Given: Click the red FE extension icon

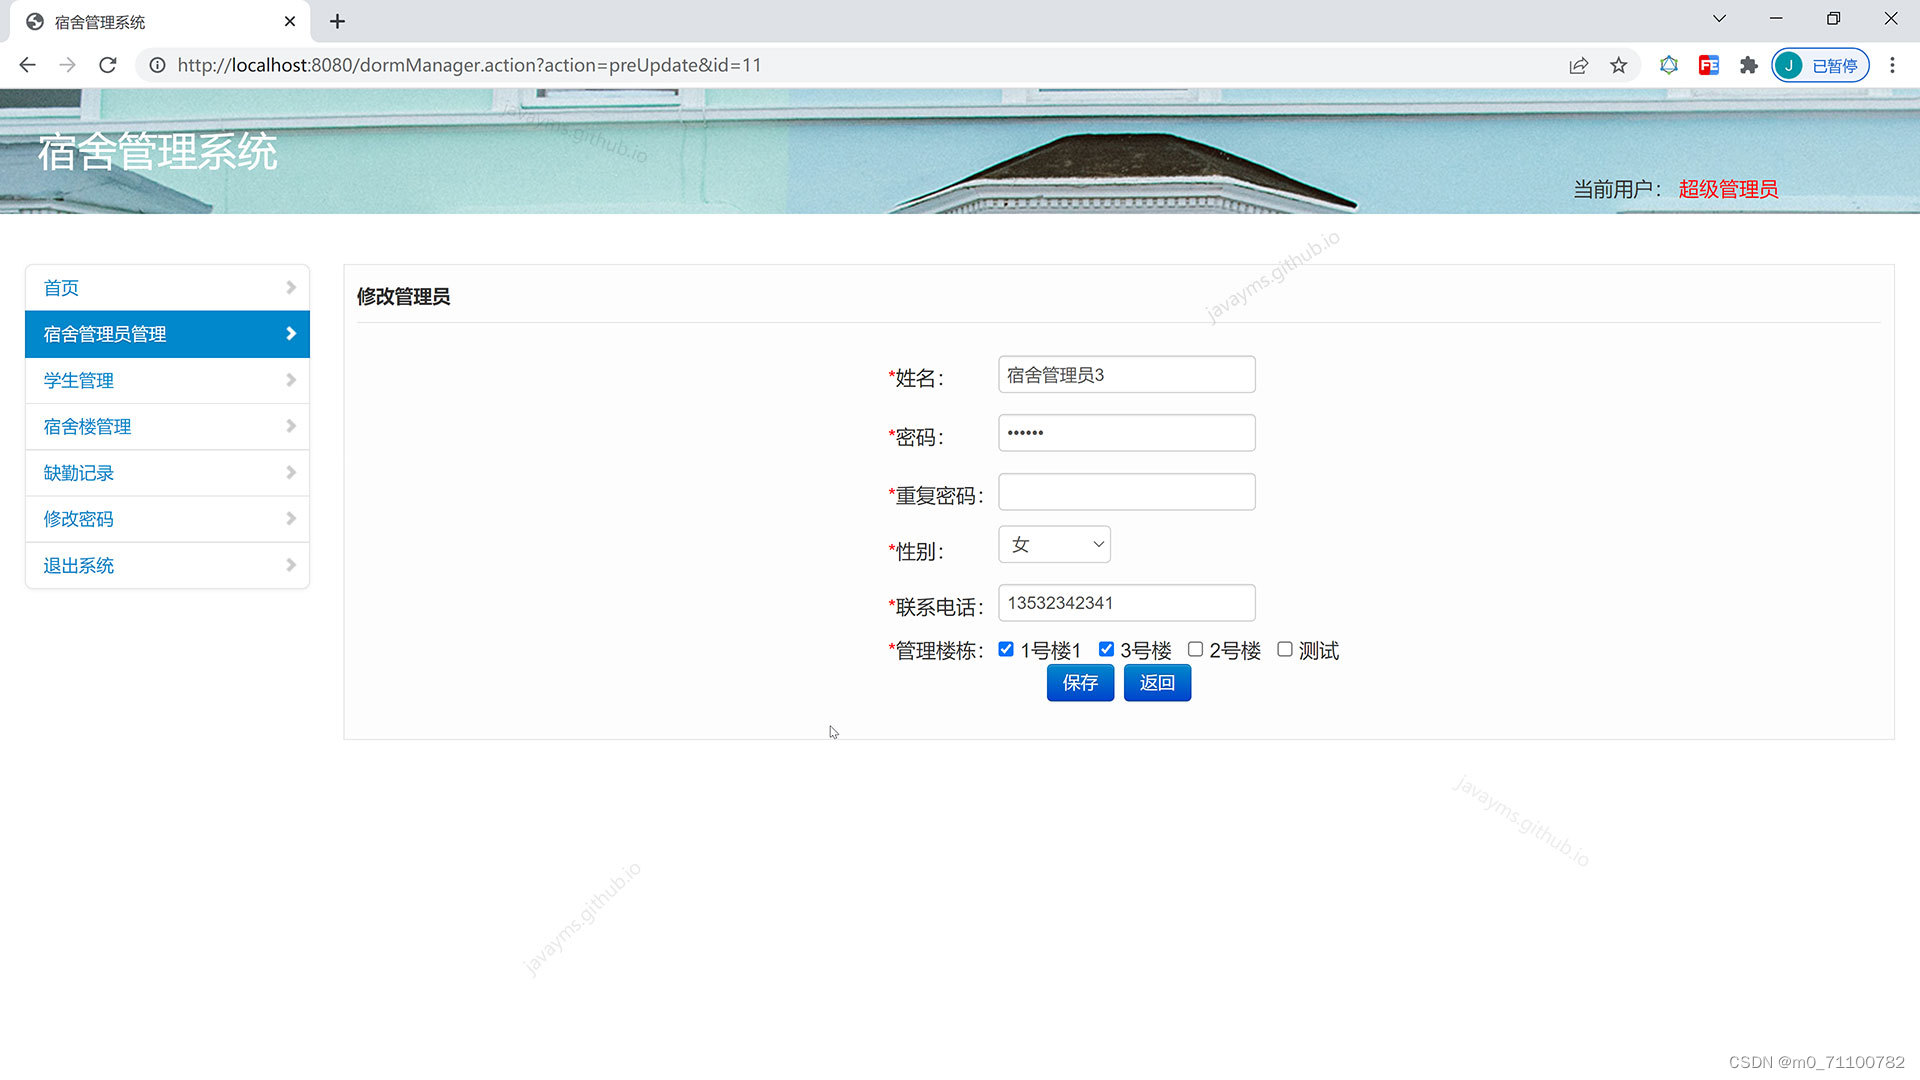Looking at the screenshot, I should [1708, 65].
